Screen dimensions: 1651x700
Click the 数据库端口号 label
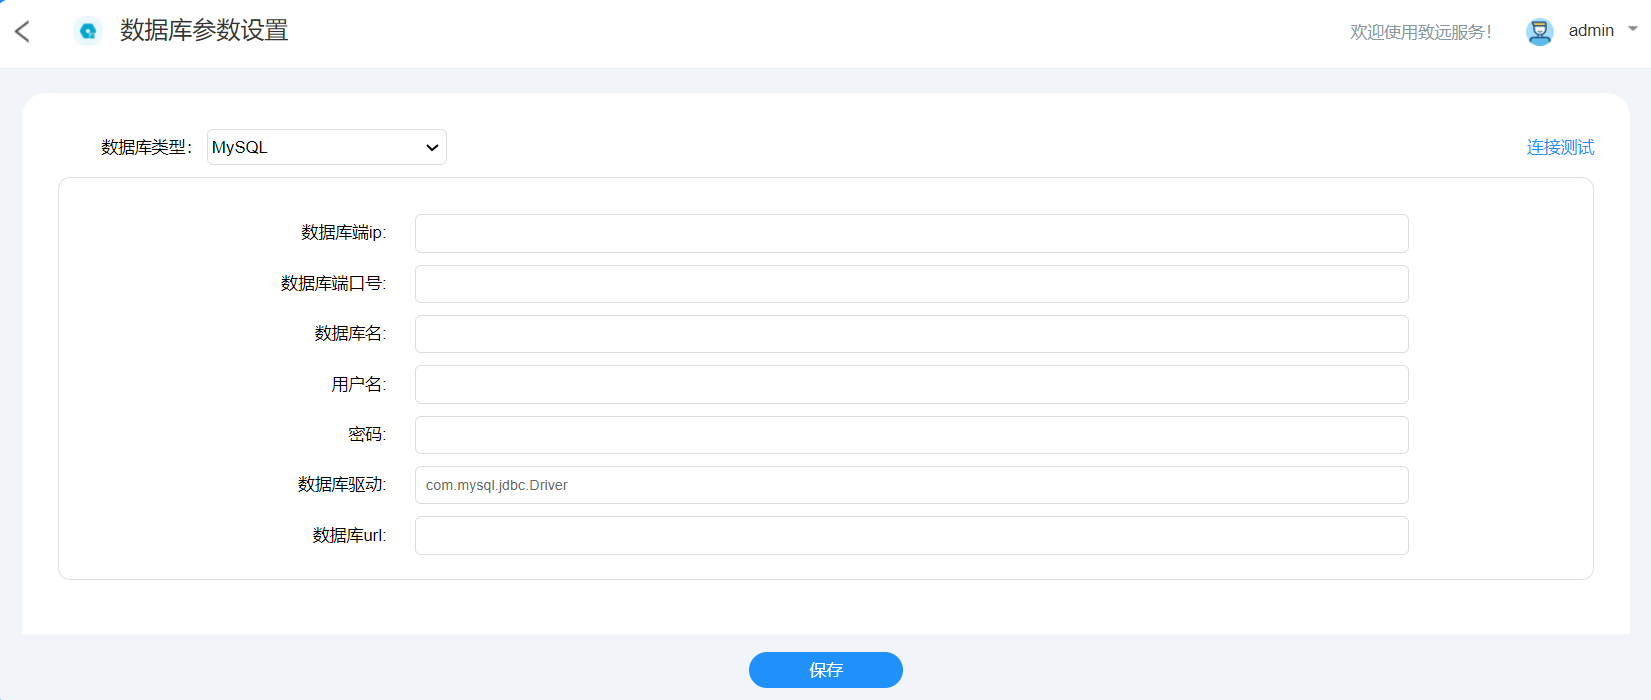click(333, 284)
